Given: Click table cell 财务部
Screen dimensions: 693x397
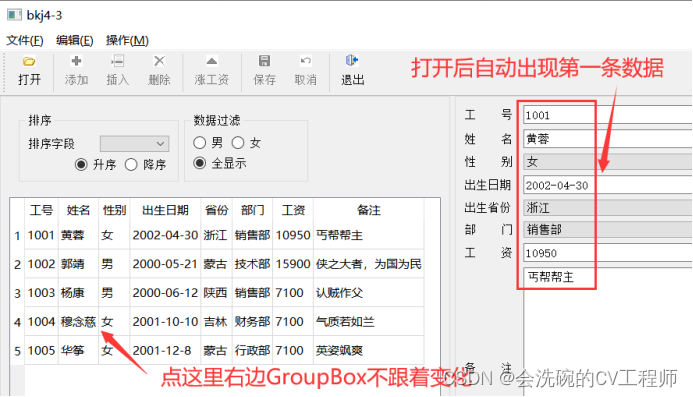Looking at the screenshot, I should click(x=252, y=321).
